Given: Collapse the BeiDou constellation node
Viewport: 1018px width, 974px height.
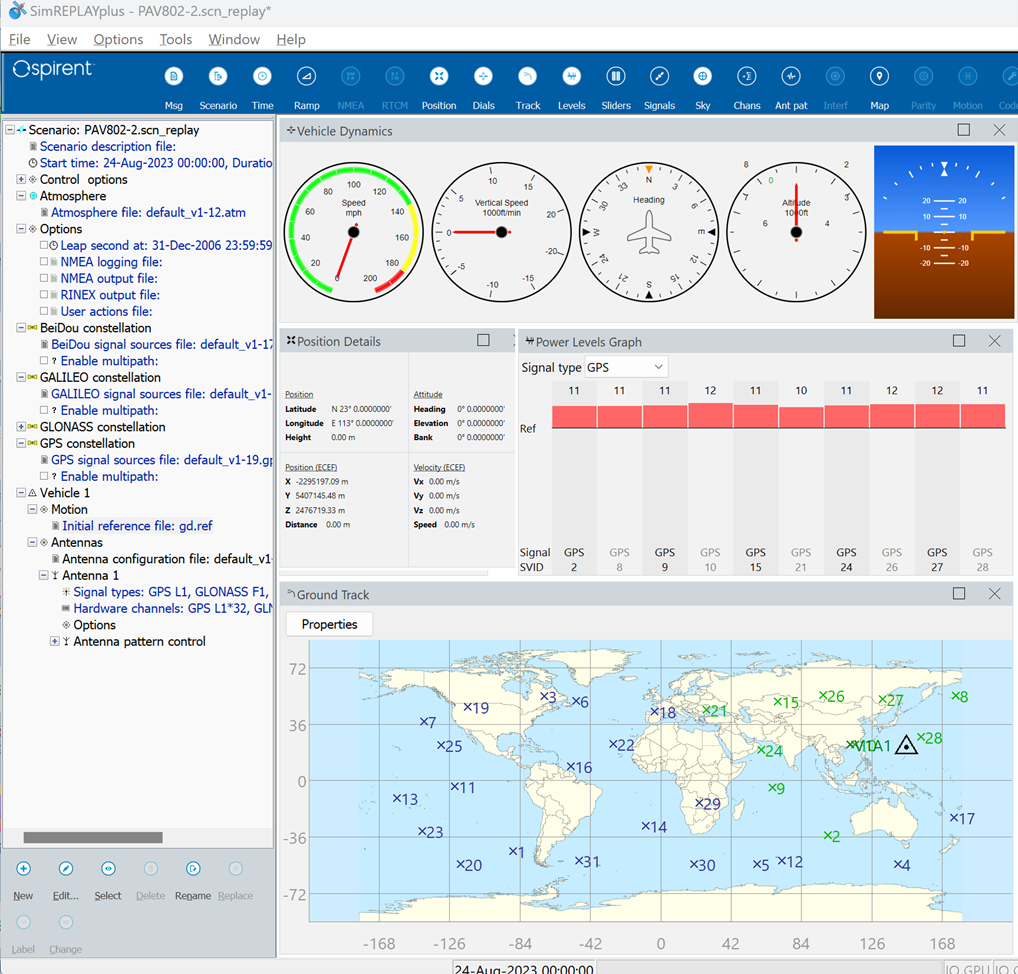Looking at the screenshot, I should point(21,328).
